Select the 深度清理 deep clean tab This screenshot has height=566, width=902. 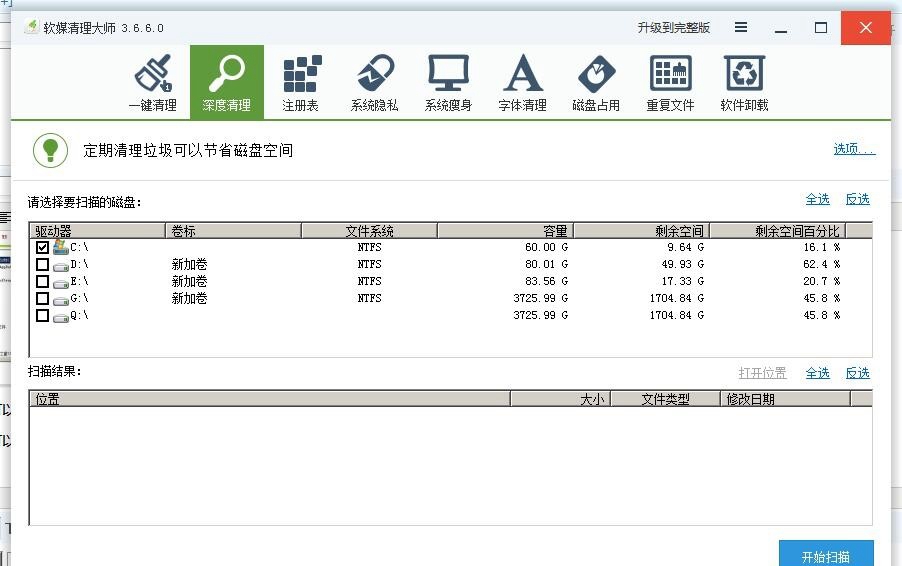click(227, 82)
